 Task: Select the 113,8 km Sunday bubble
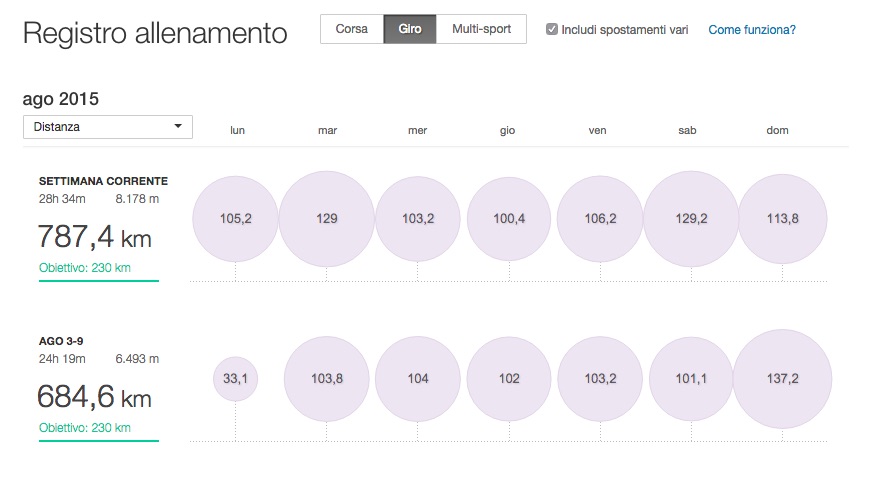point(782,219)
